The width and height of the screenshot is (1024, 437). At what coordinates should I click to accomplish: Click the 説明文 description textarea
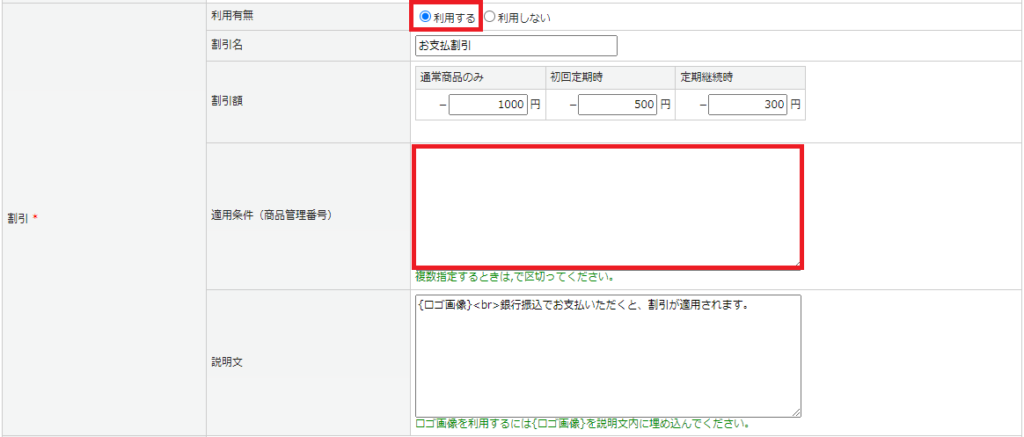tap(608, 356)
